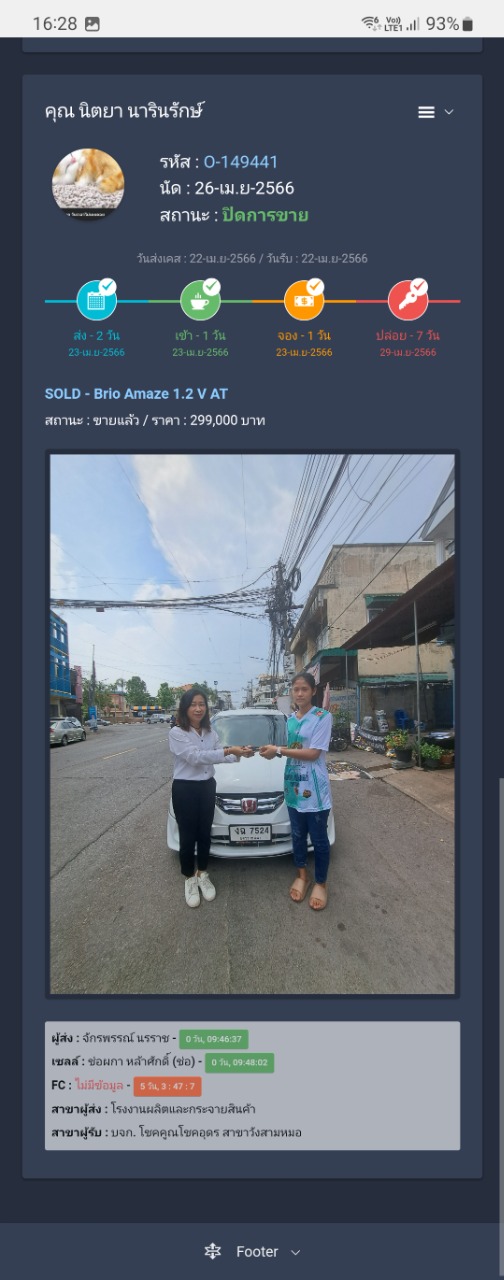
Task: Click the blue calendar stage icon
Action: 96,300
